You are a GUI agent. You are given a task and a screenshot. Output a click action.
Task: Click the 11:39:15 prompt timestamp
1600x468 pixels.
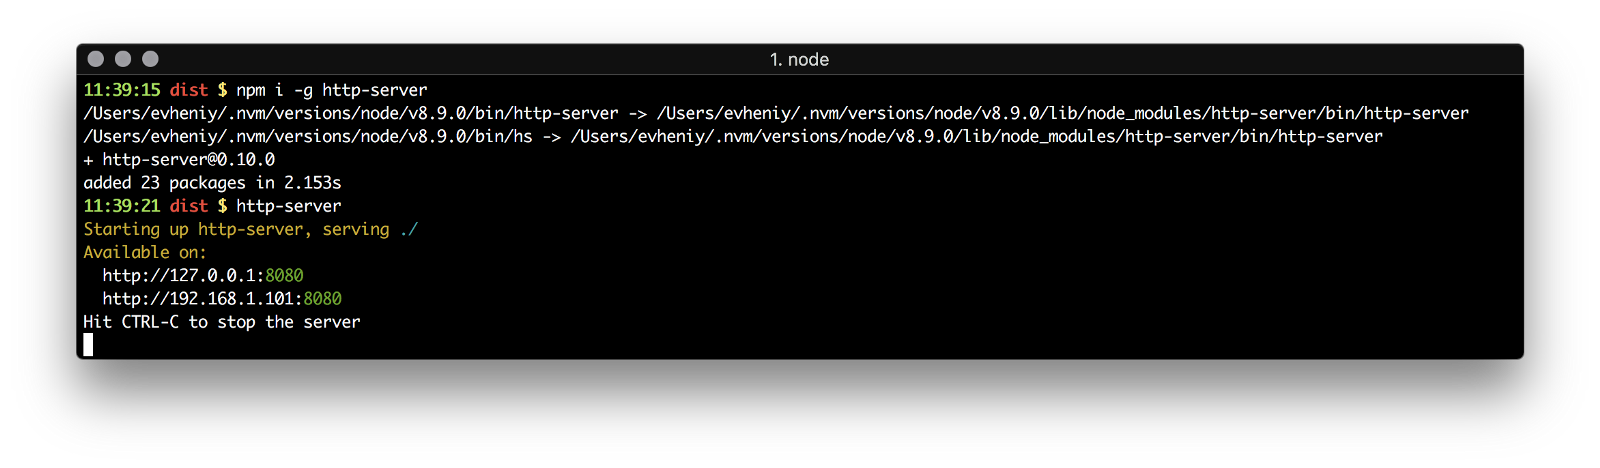[x=121, y=90]
